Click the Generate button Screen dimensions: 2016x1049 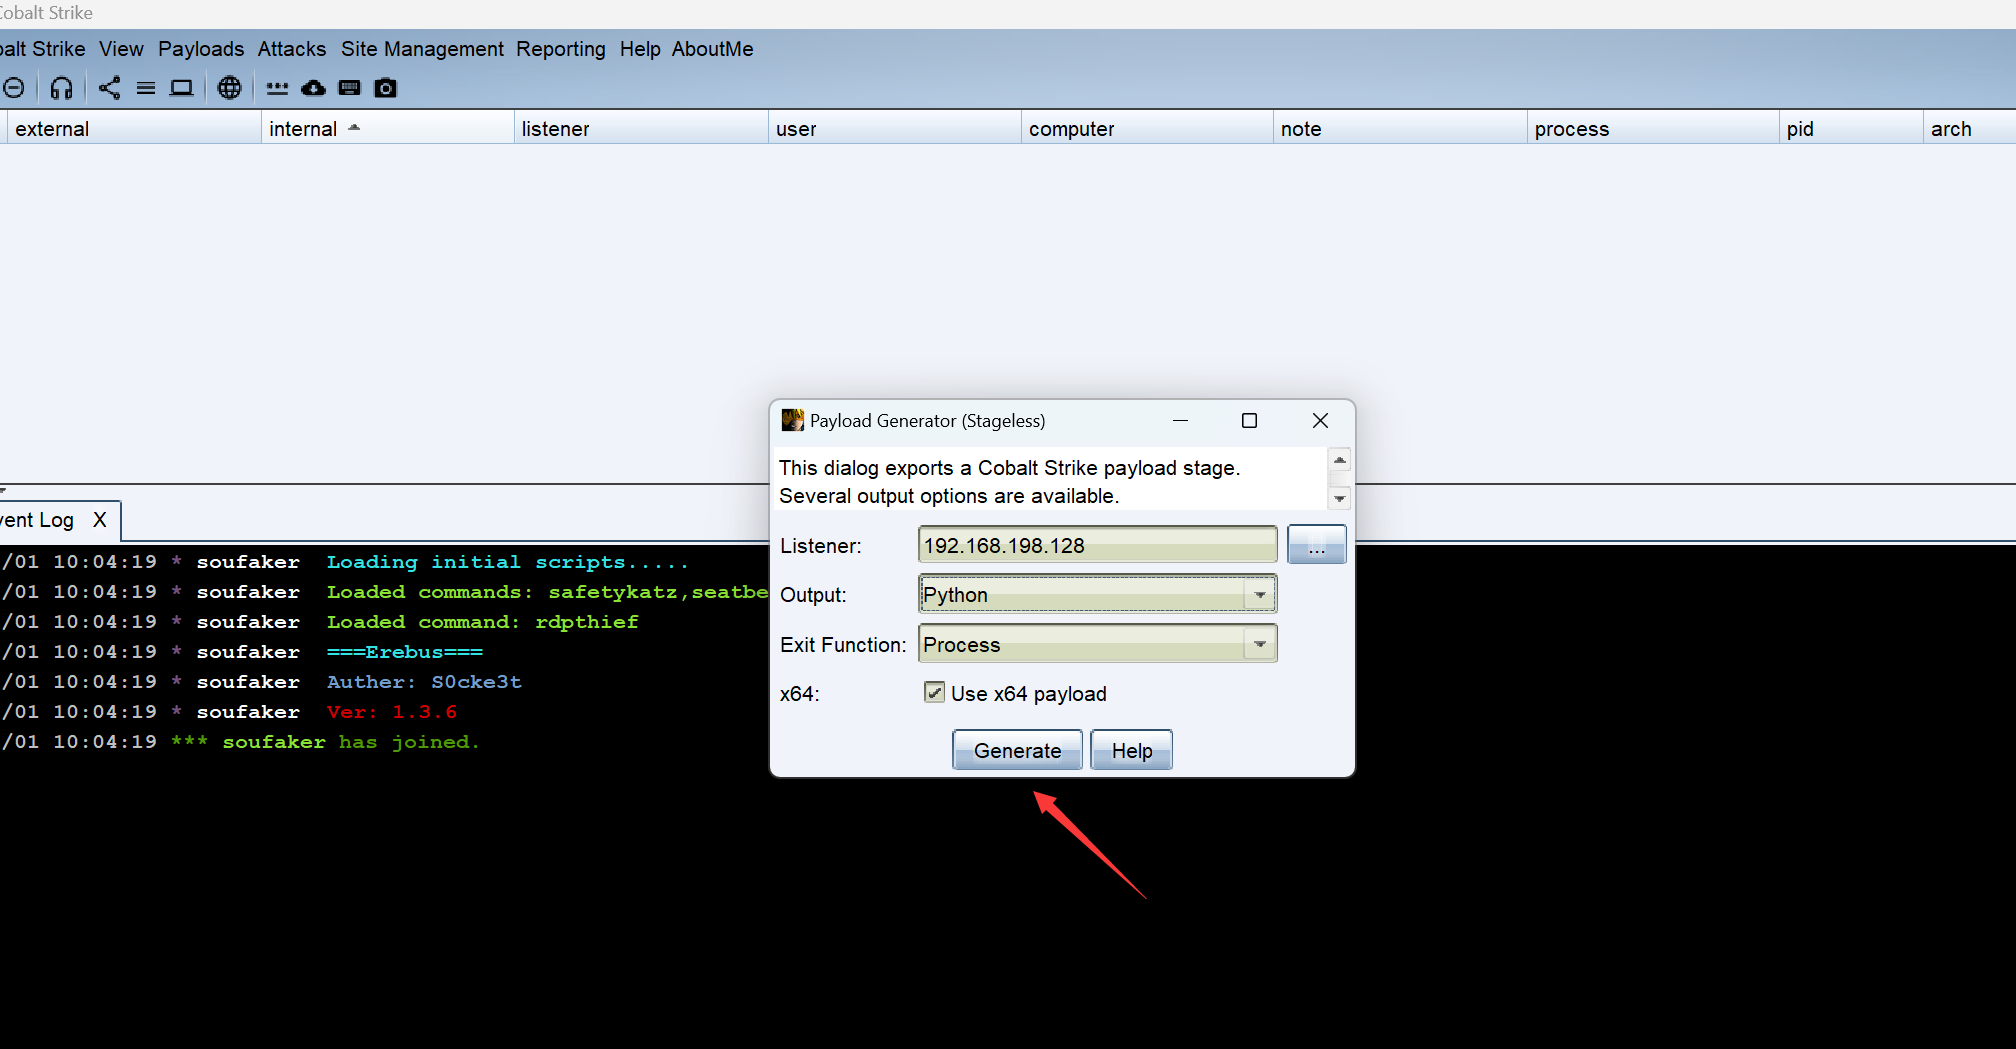pos(1017,750)
